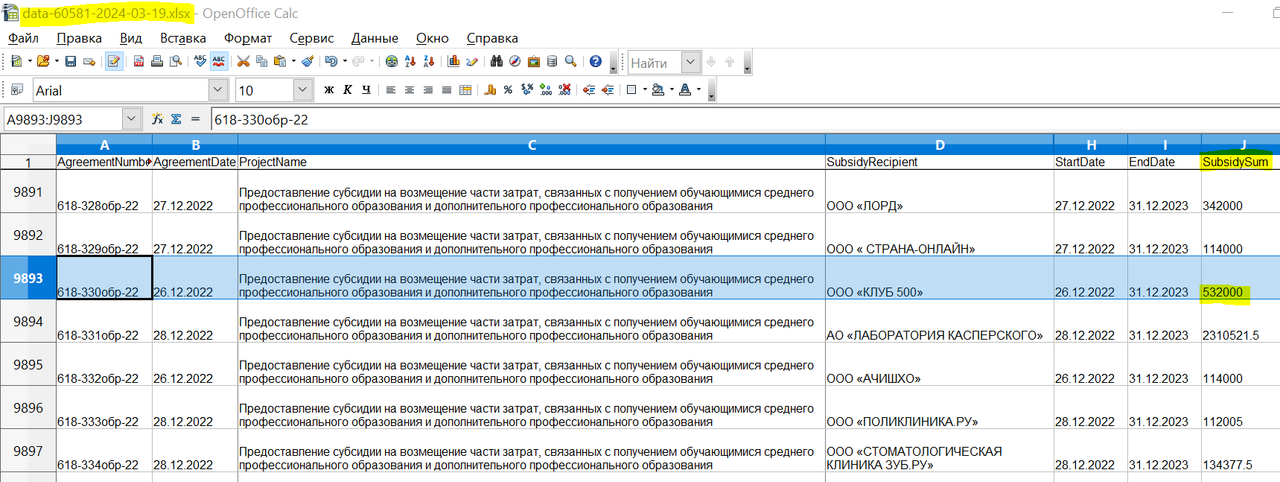Toggle Italic К formatting
The height and width of the screenshot is (482, 1280).
coord(347,90)
